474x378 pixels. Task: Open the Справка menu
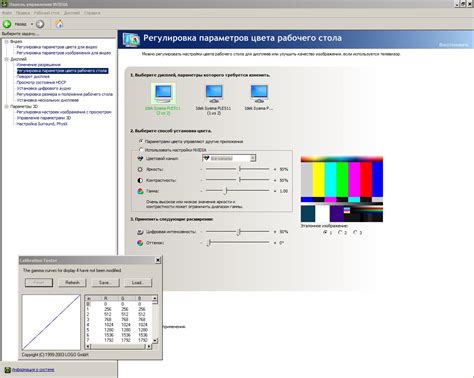[x=92, y=13]
